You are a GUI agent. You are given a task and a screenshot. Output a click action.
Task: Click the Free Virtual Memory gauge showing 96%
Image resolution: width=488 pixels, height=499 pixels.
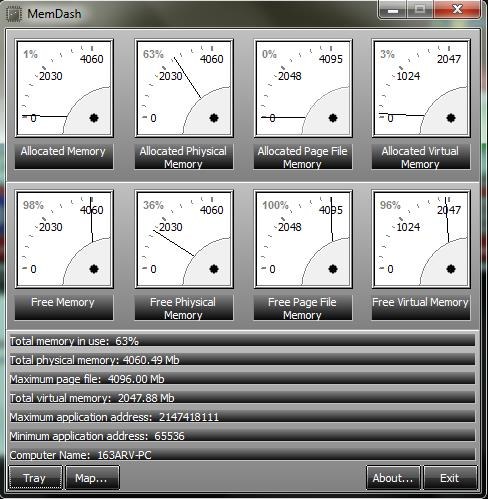(421, 239)
